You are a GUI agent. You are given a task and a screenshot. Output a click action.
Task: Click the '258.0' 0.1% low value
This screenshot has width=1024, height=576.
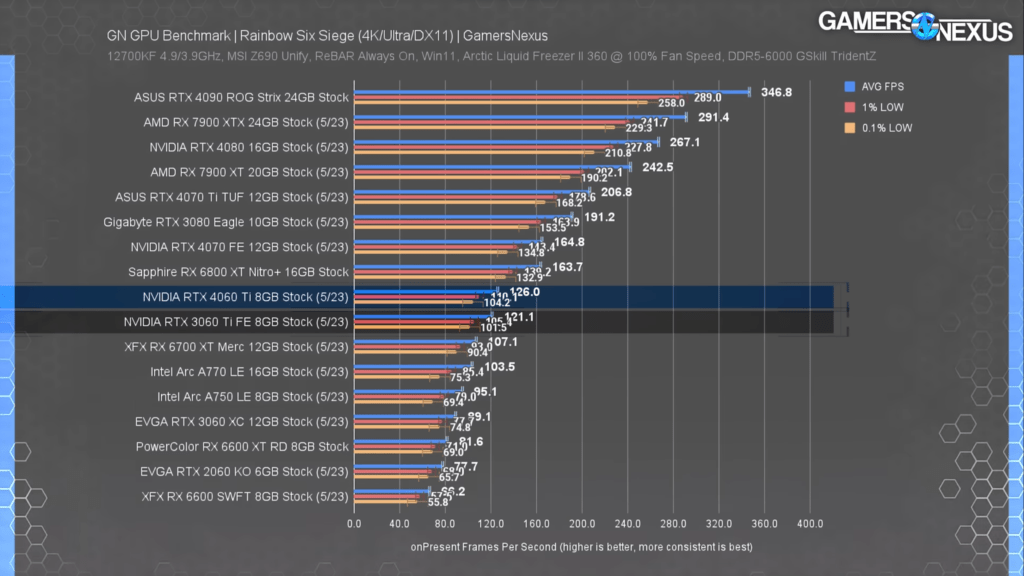tap(671, 103)
